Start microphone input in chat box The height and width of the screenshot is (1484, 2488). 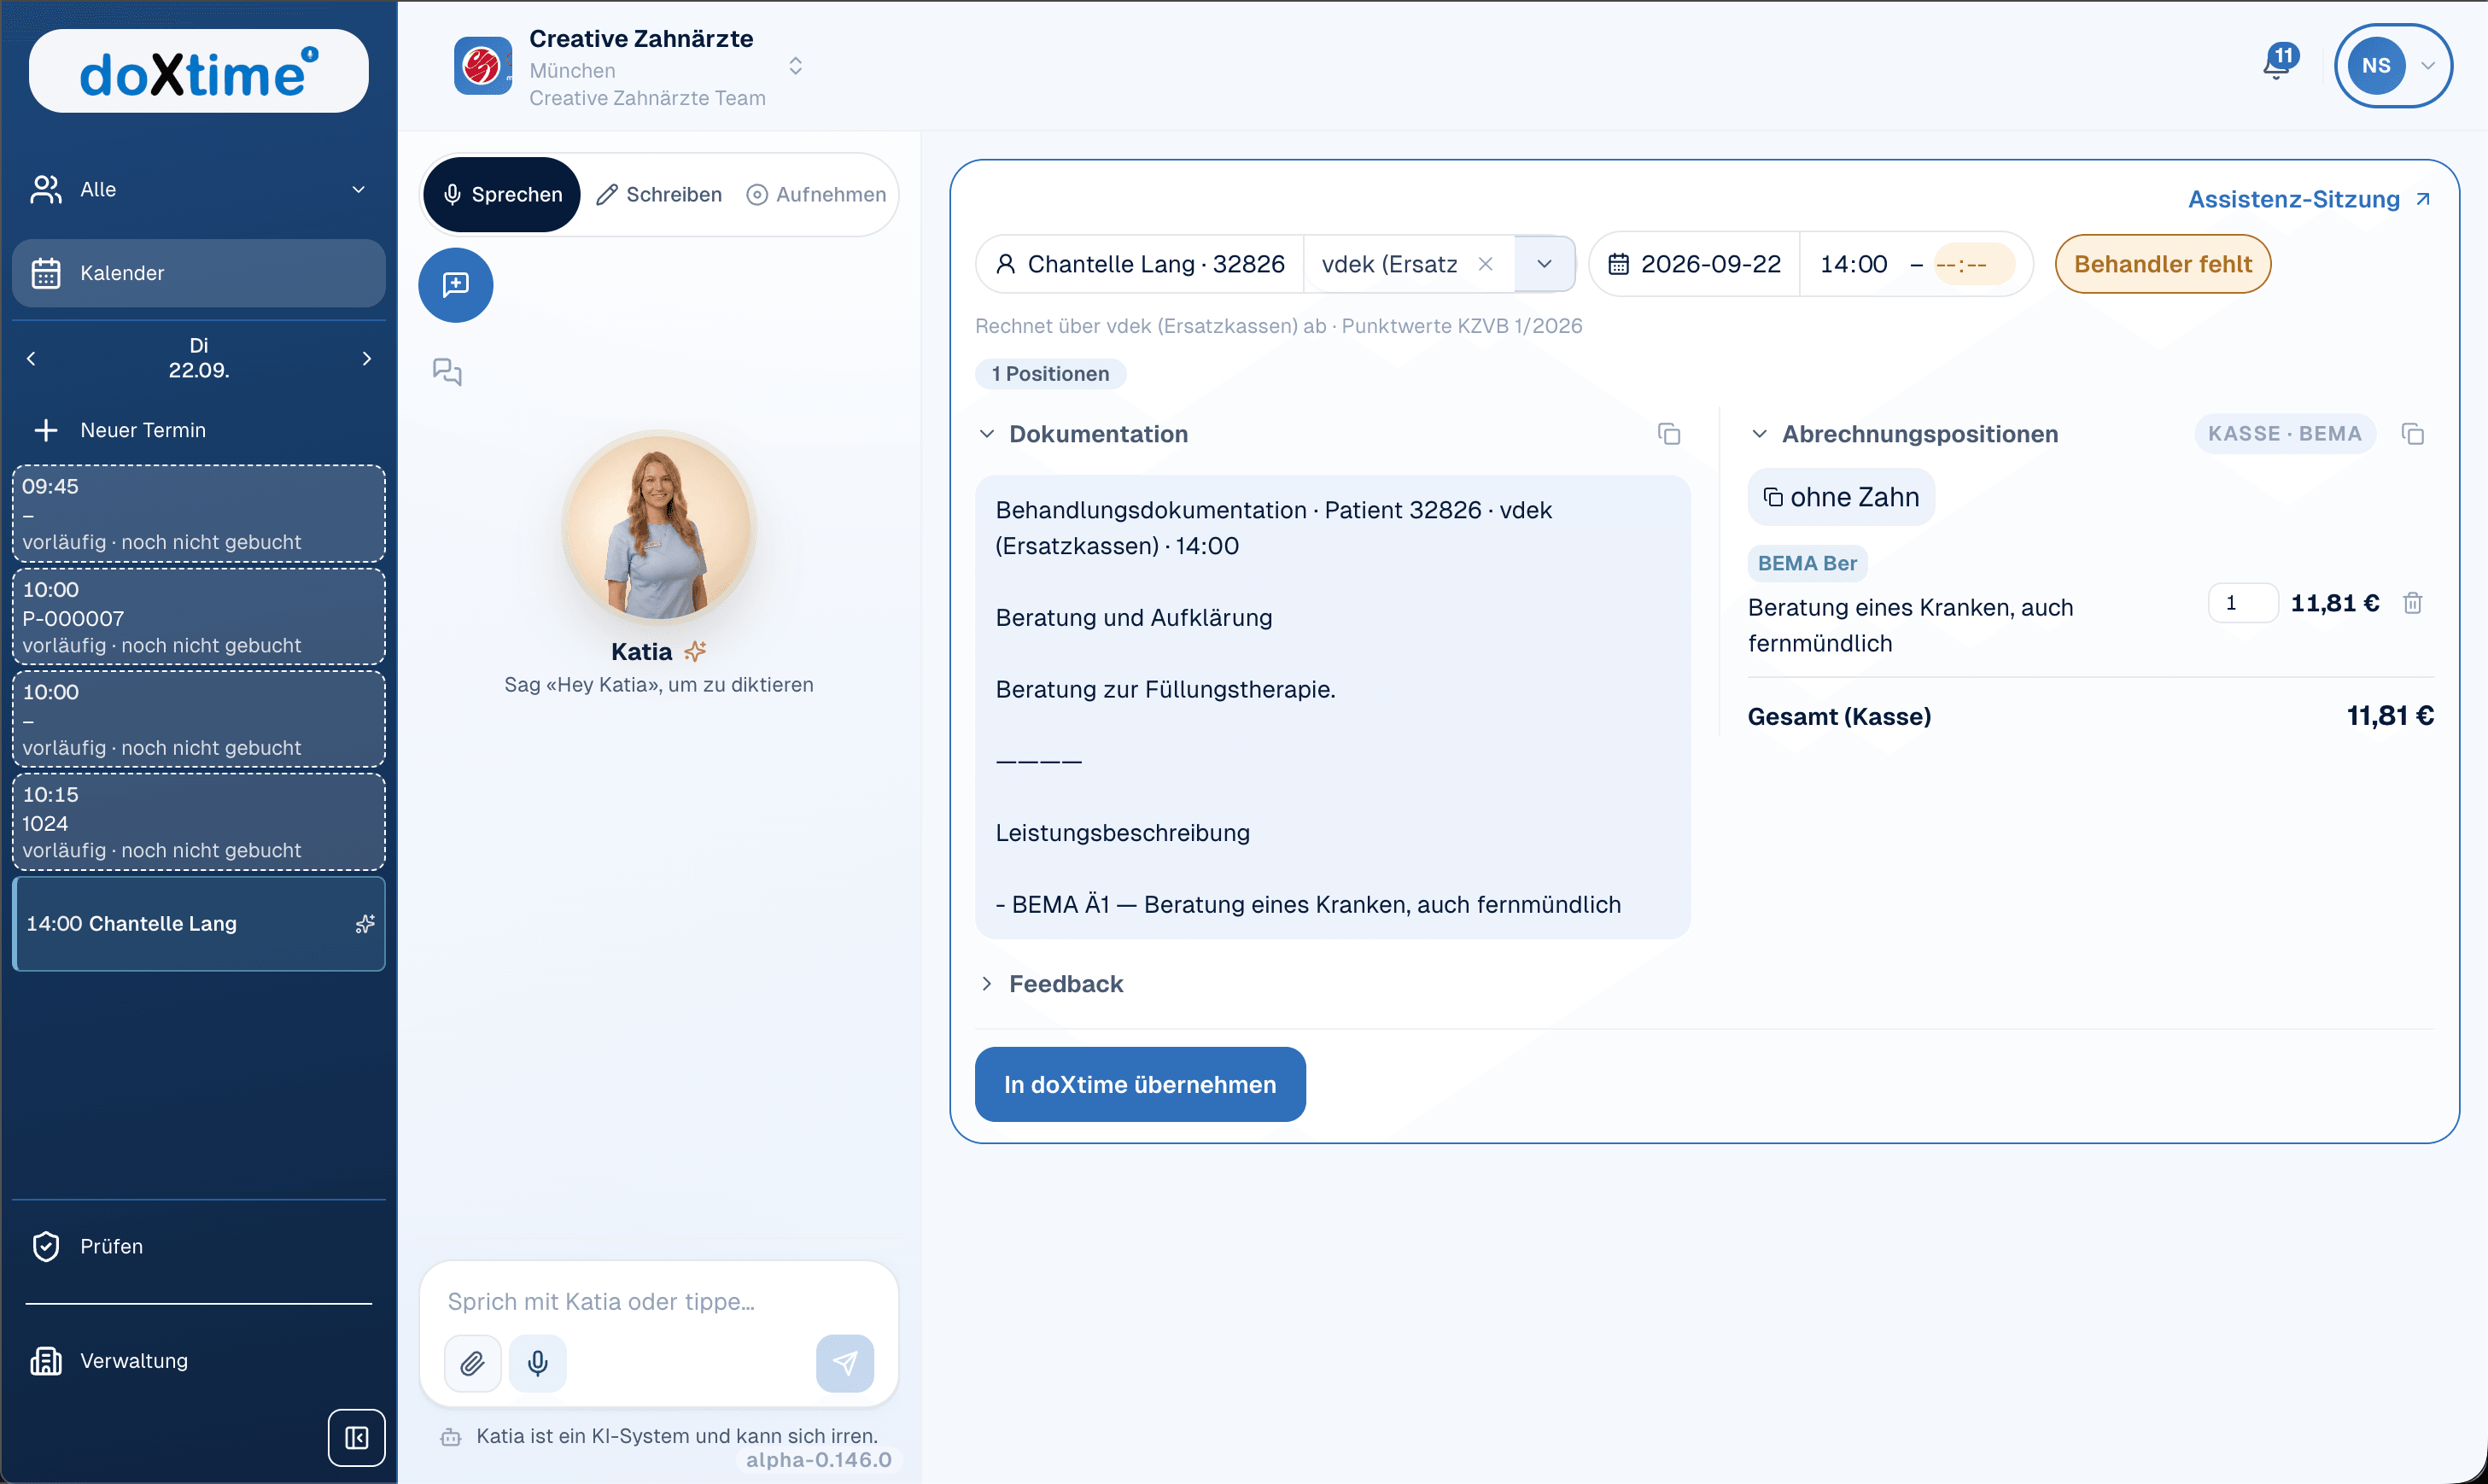pyautogui.click(x=538, y=1362)
